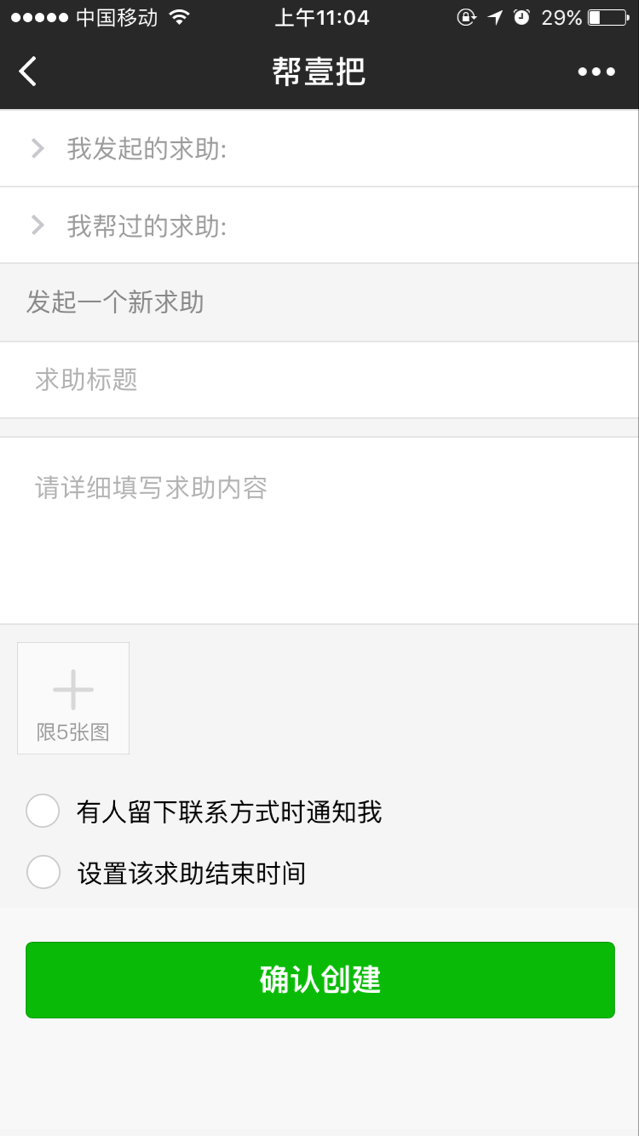This screenshot has width=639, height=1136.
Task: Focus the 求助标题 input field
Action: point(320,380)
